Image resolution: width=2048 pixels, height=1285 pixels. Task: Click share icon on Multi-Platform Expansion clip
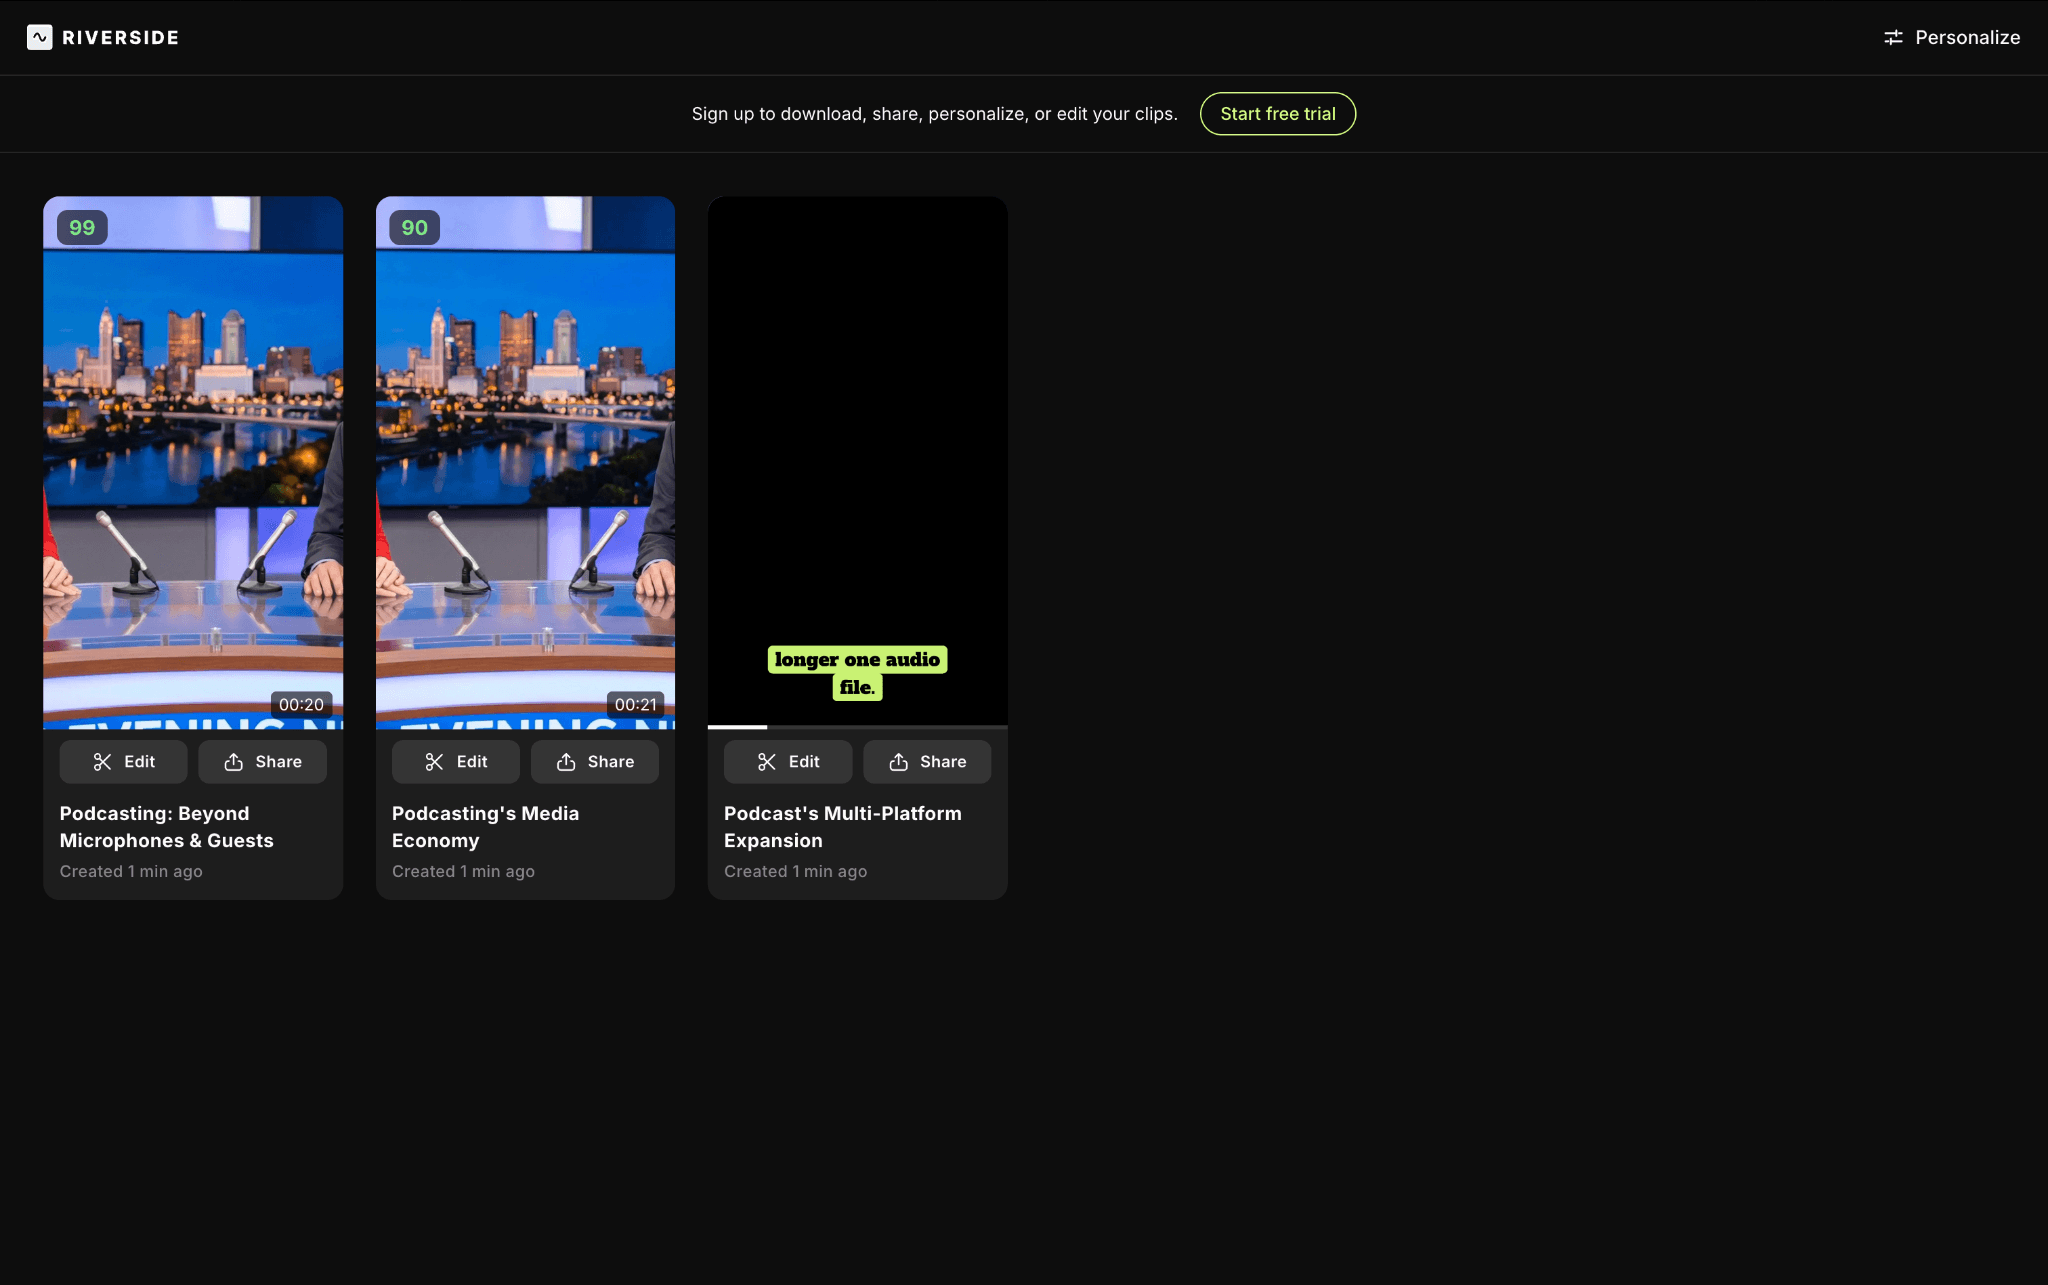[898, 762]
